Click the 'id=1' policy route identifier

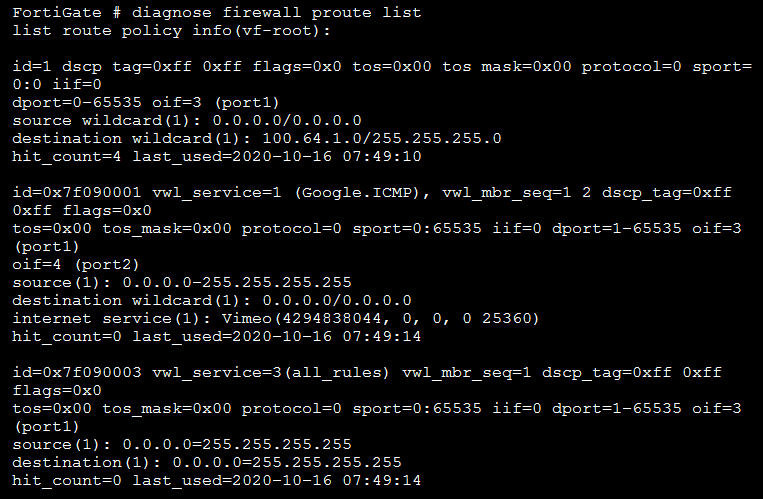32,66
